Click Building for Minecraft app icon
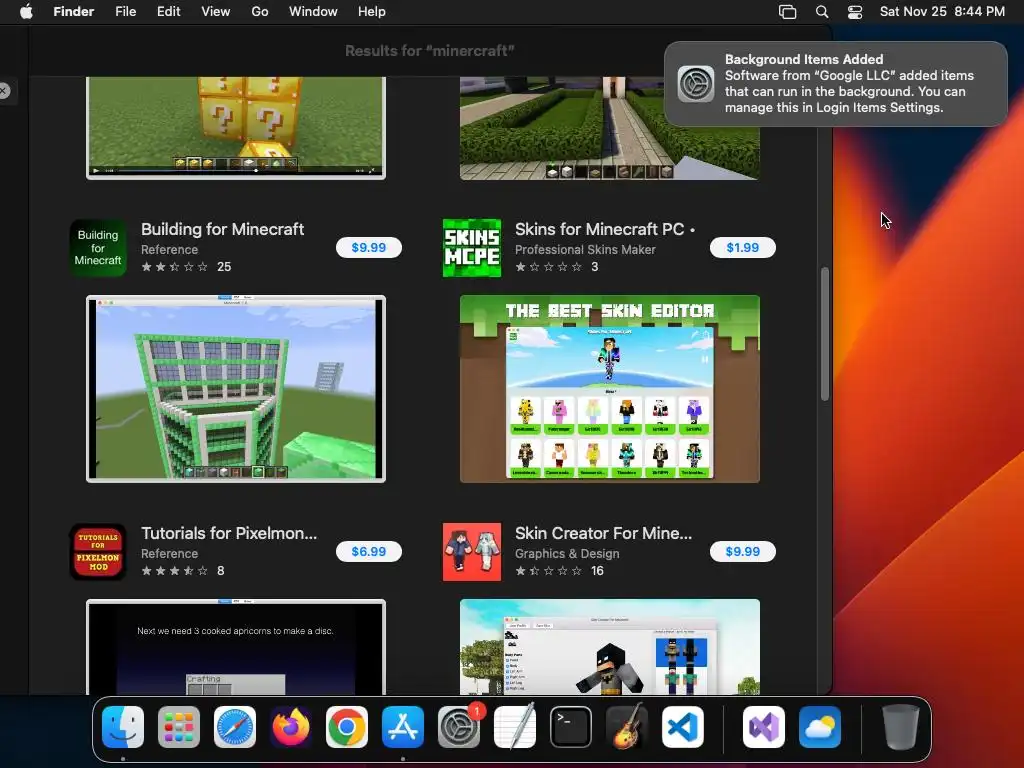 (98, 248)
